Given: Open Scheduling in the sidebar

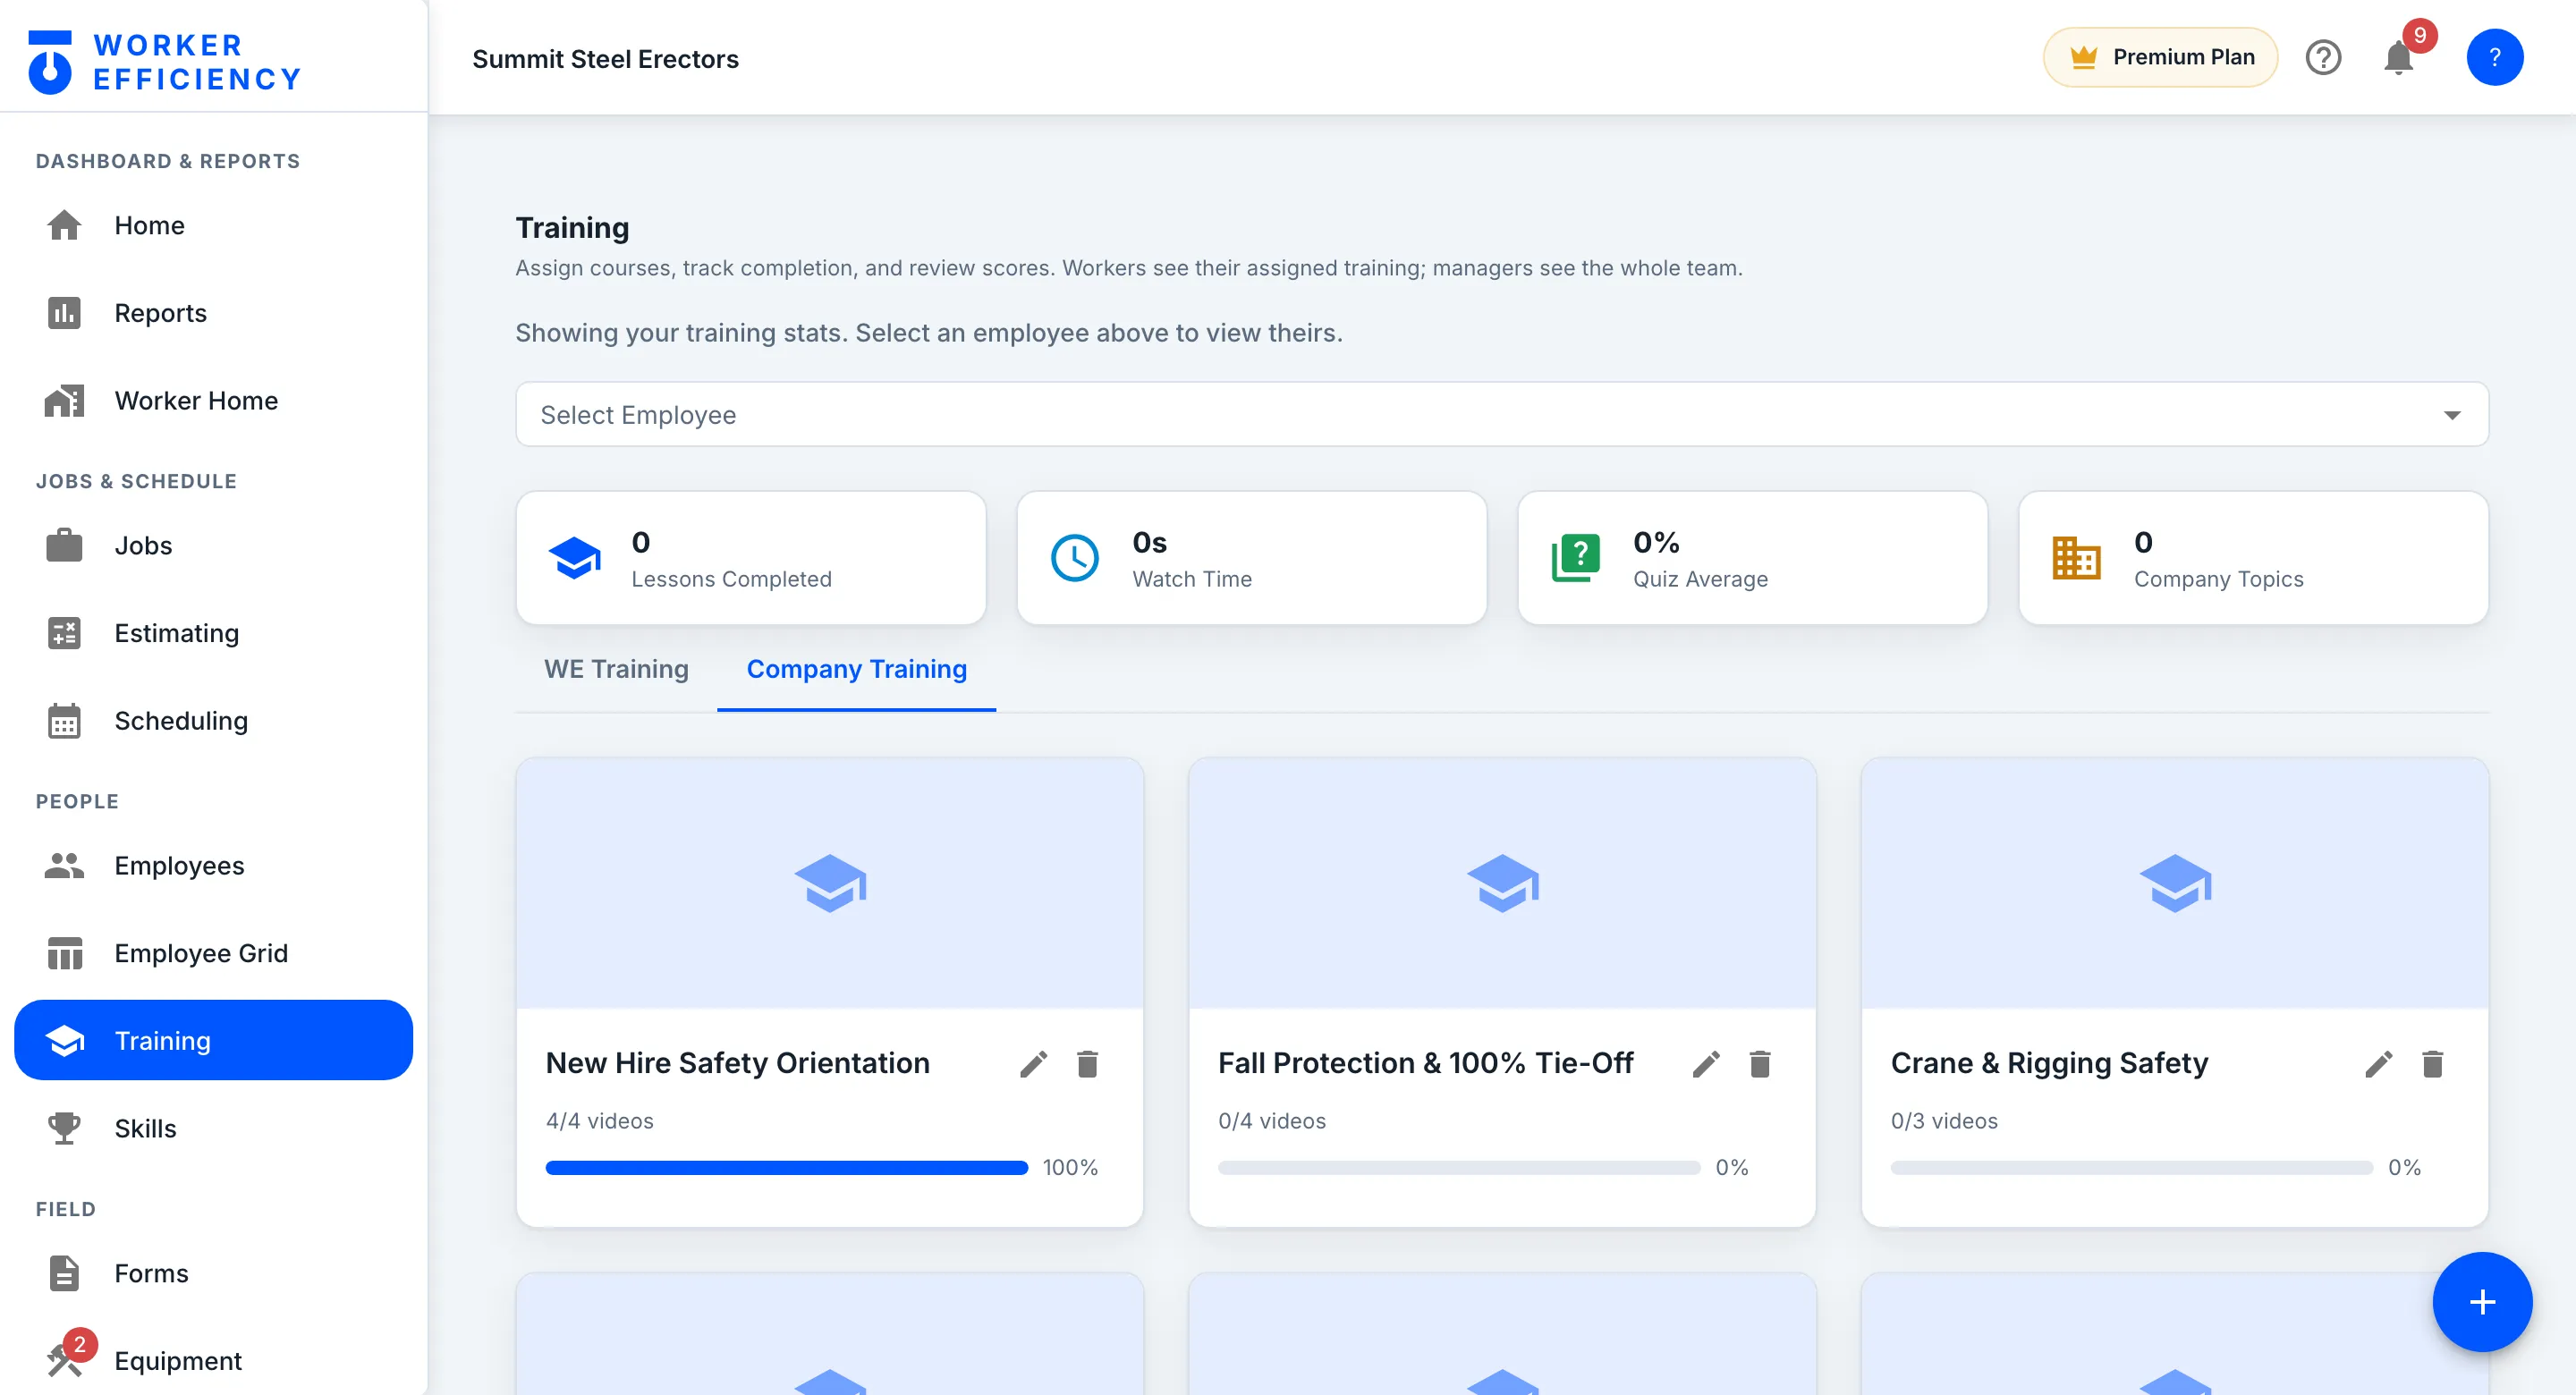Looking at the screenshot, I should coord(214,721).
